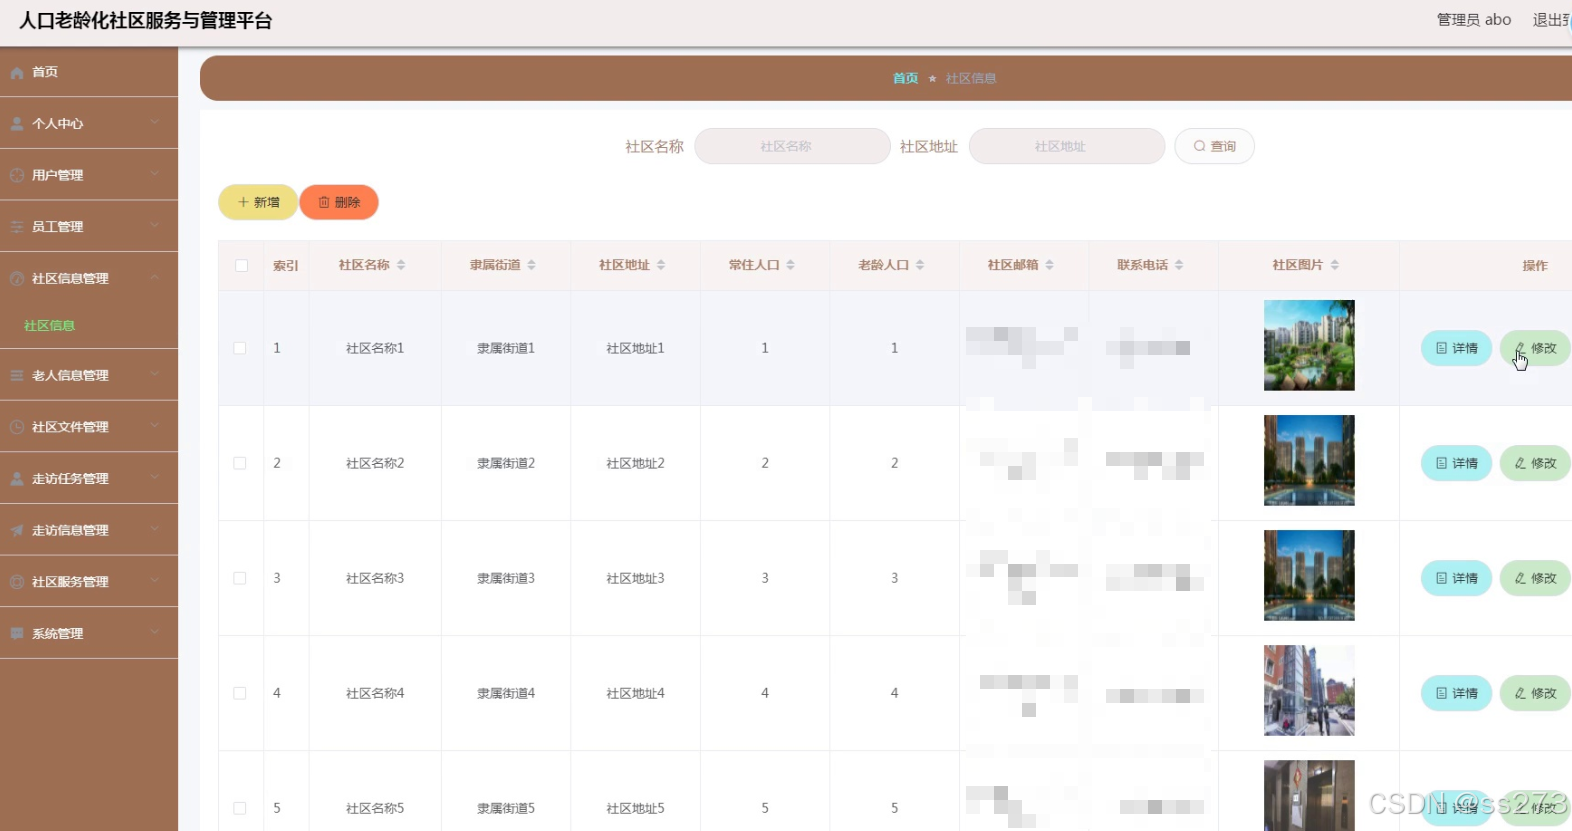
Task: Click 修改 for row 社区名称1
Action: pyautogui.click(x=1535, y=348)
